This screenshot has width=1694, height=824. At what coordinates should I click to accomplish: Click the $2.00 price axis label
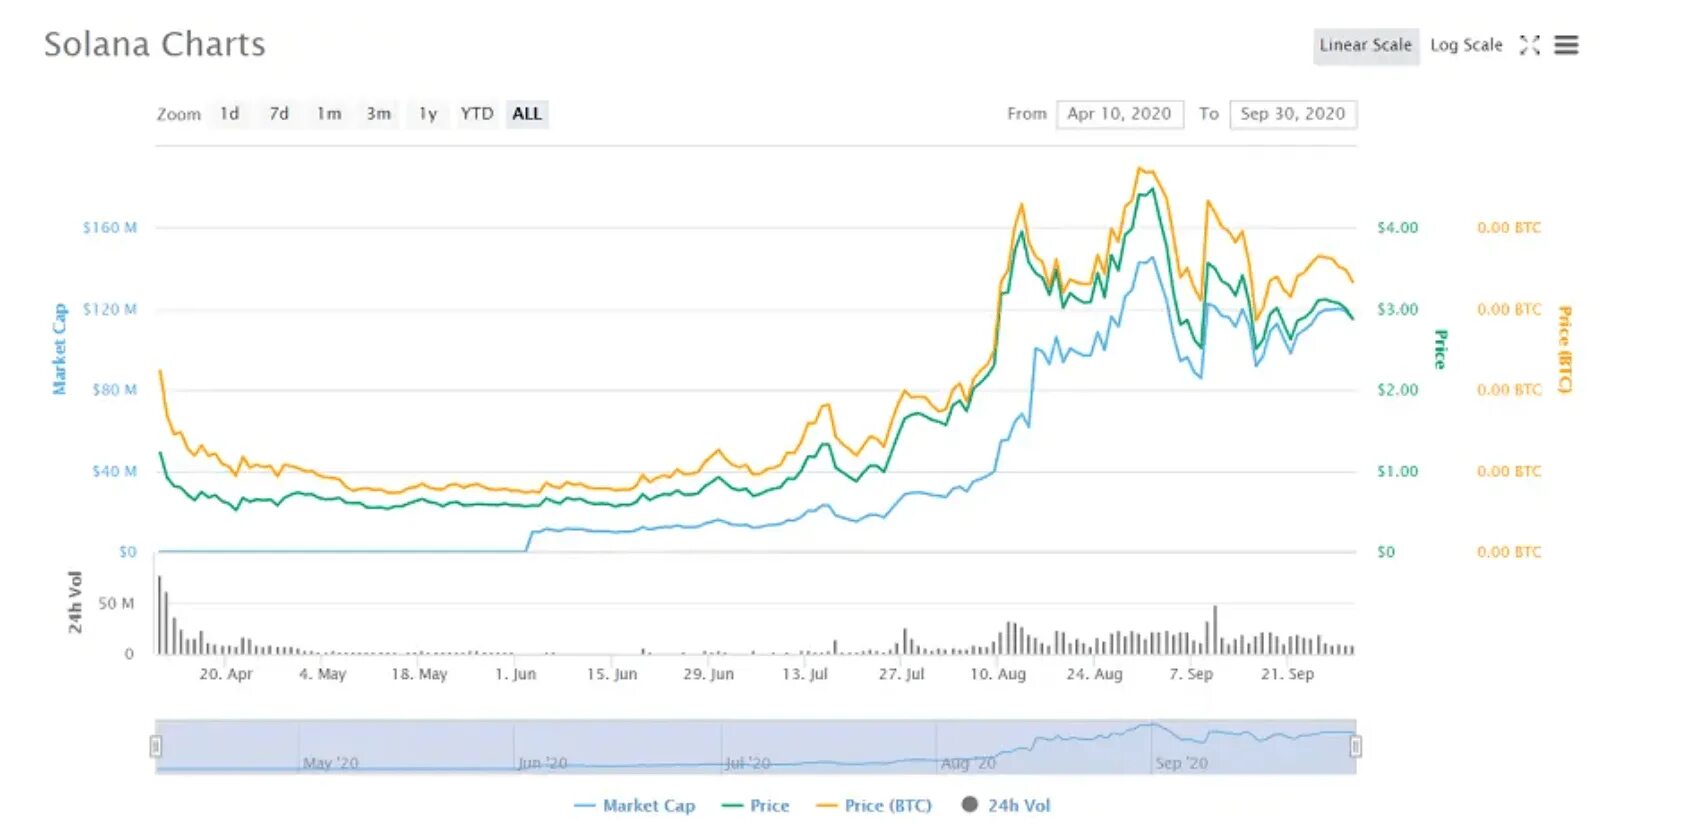click(x=1398, y=390)
